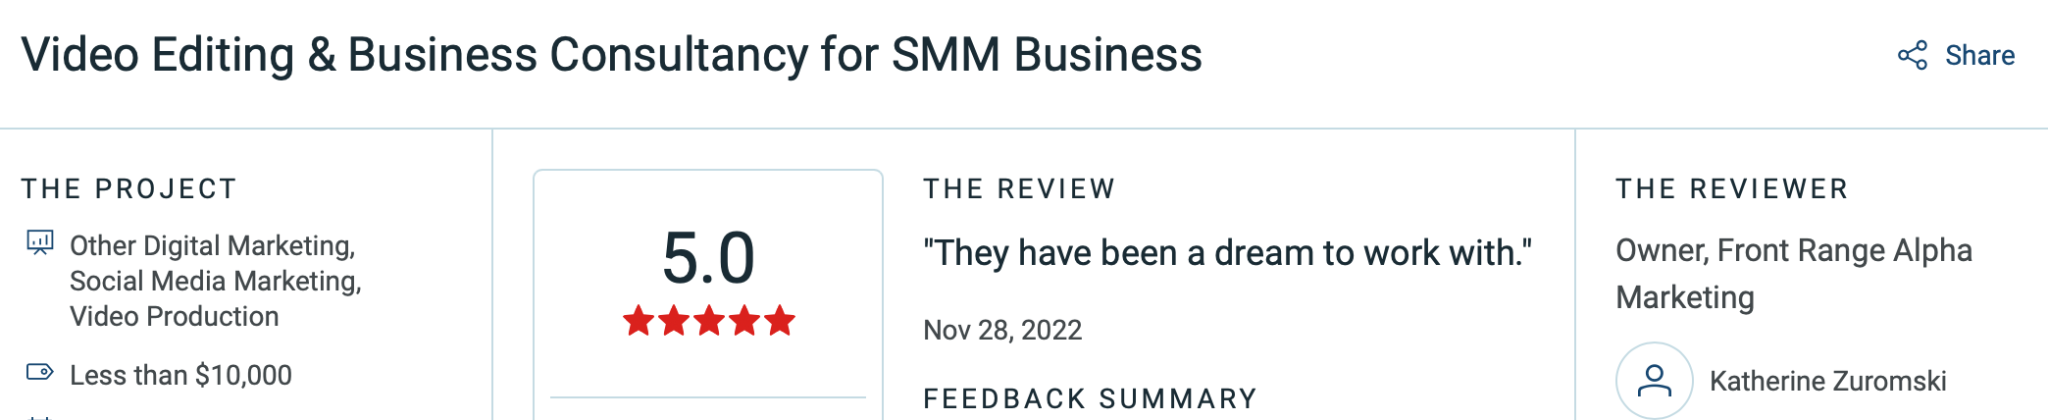2048x420 pixels.
Task: Click the fourth red rating star
Action: tap(744, 321)
